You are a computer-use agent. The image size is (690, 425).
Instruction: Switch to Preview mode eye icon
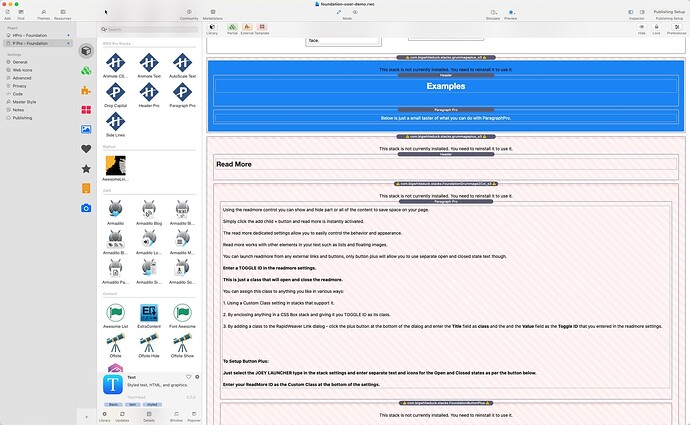click(x=355, y=12)
